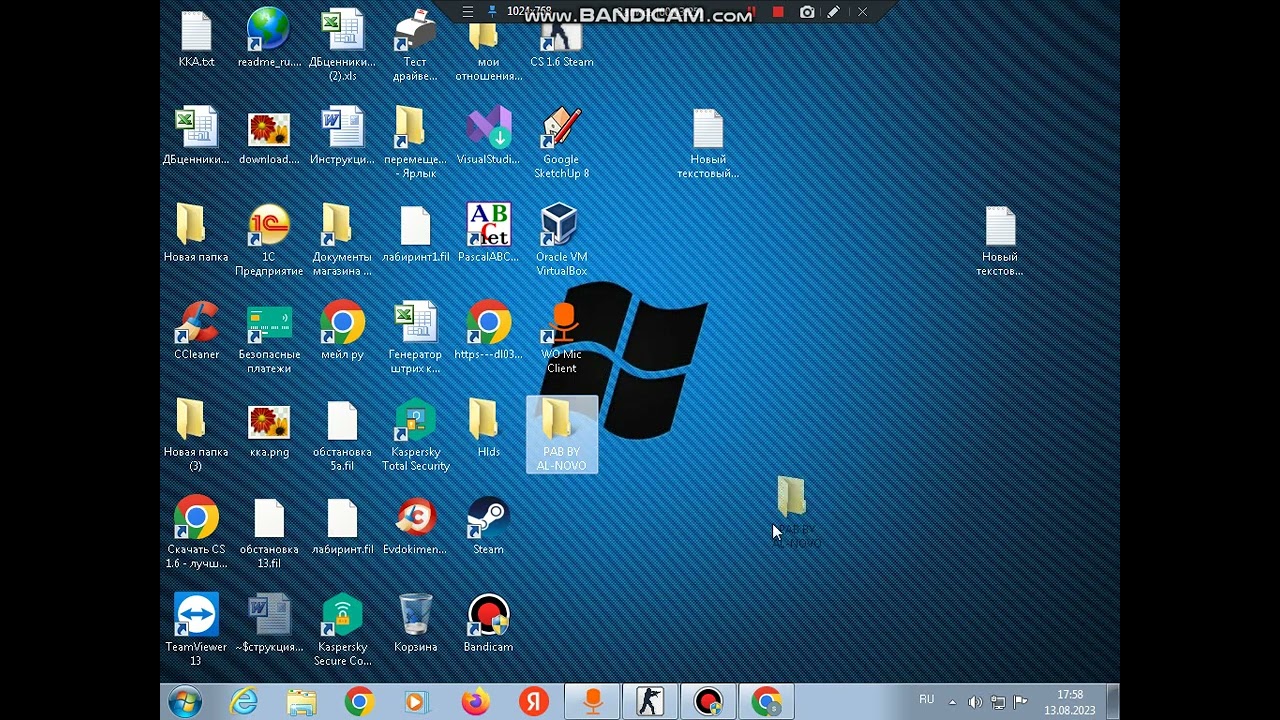Stop recording with red square button
The width and height of the screenshot is (1280, 720).
point(778,12)
